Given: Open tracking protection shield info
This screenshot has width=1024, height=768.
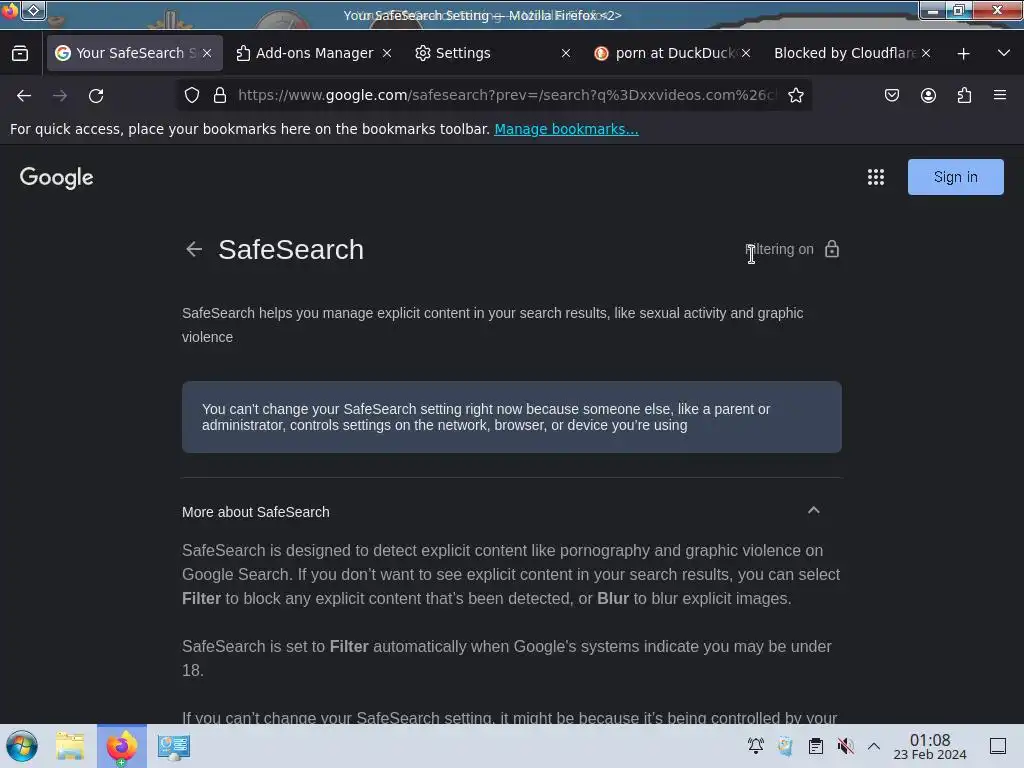Looking at the screenshot, I should tap(191, 95).
